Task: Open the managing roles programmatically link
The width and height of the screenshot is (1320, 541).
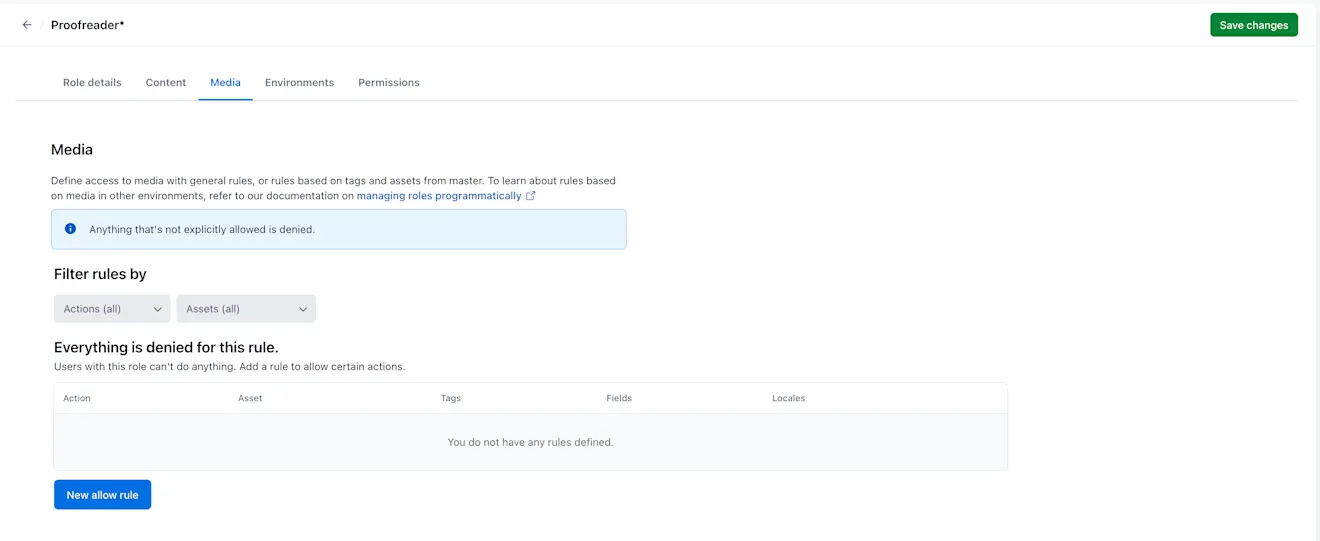Action: pos(439,196)
